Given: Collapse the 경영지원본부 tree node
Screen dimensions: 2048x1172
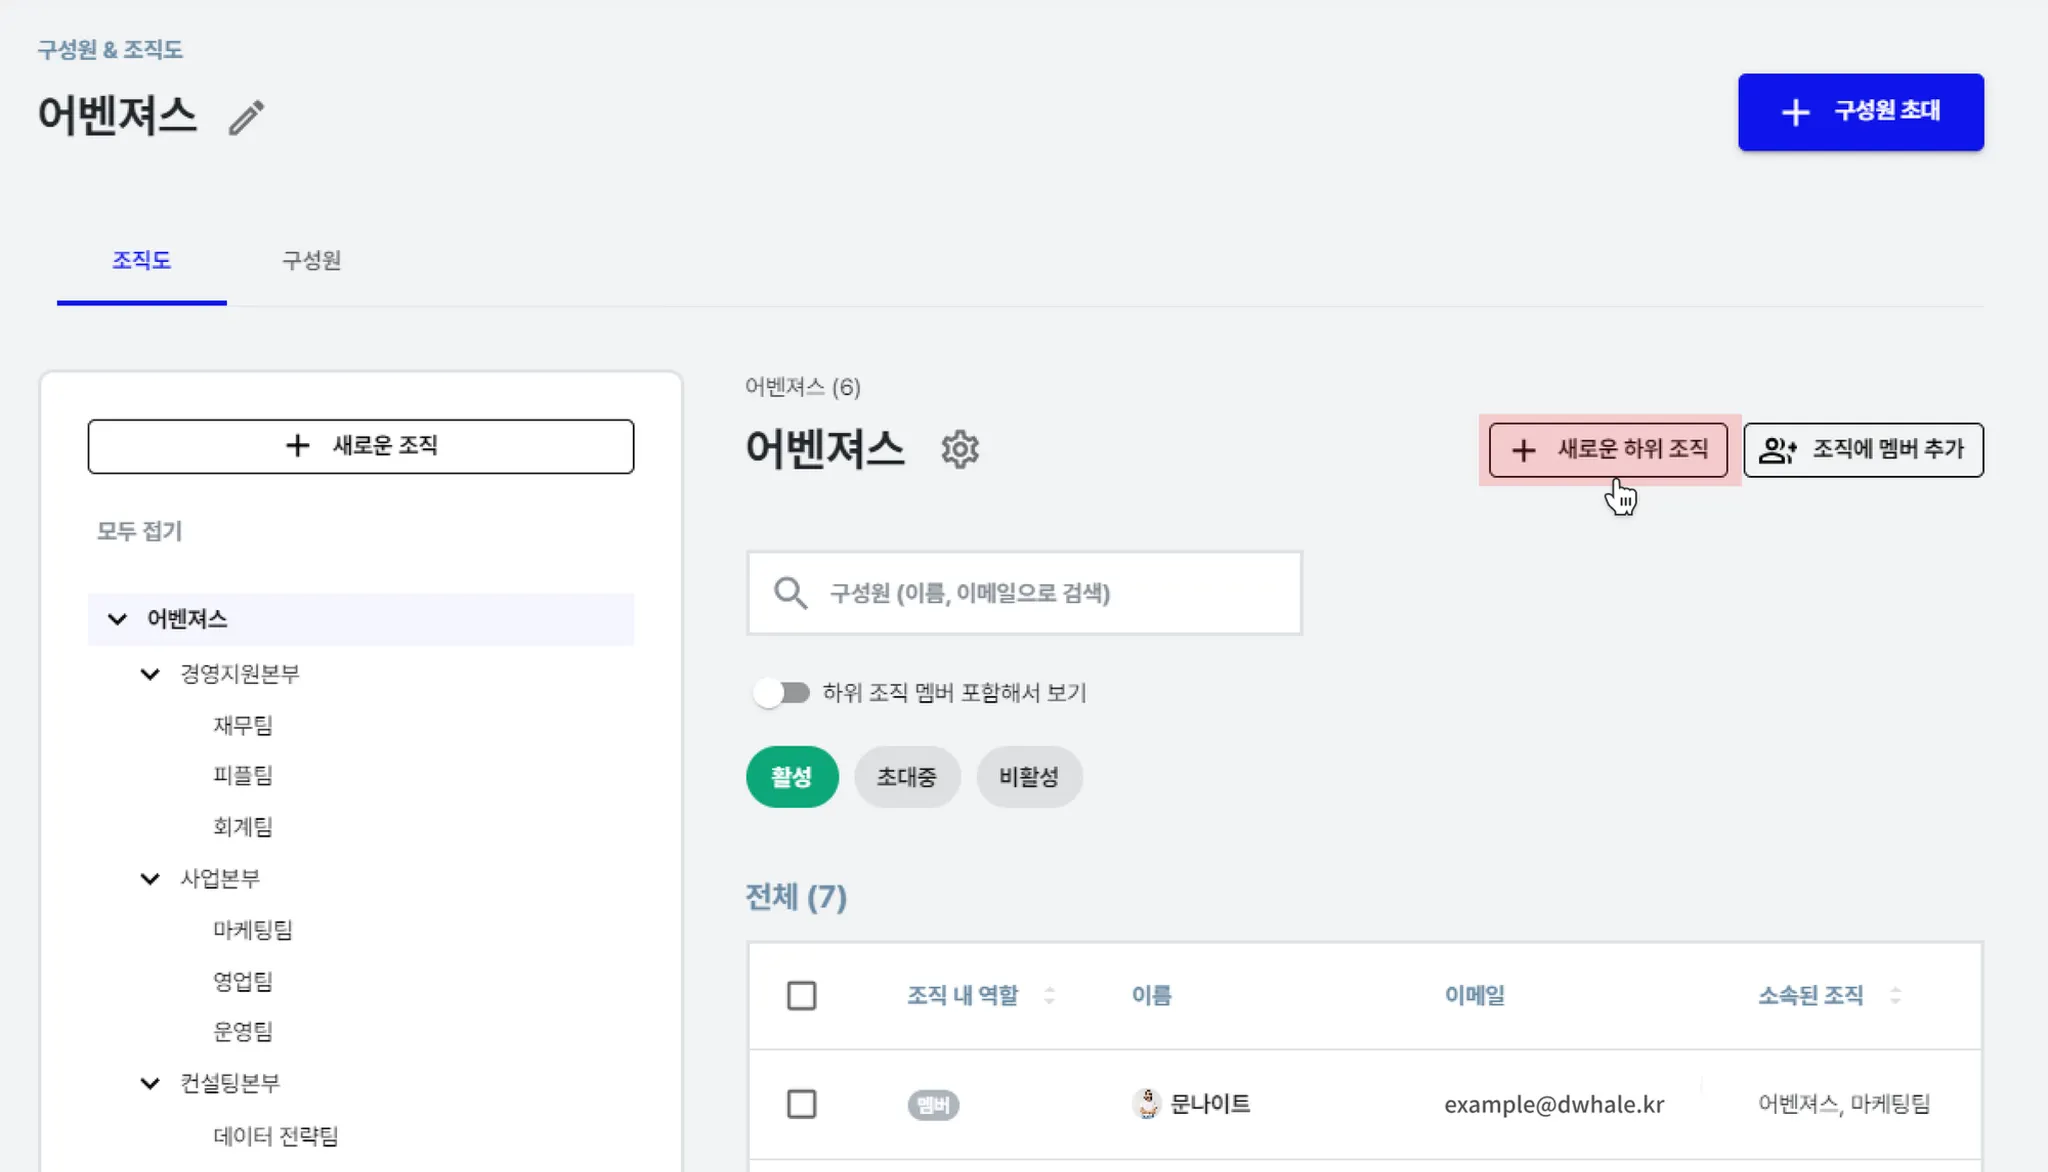Looking at the screenshot, I should pyautogui.click(x=150, y=674).
